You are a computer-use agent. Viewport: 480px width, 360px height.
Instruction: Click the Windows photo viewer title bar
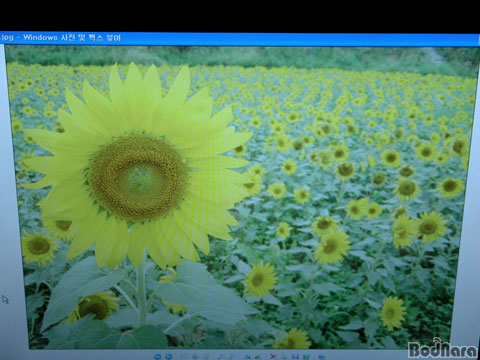[x=240, y=38]
